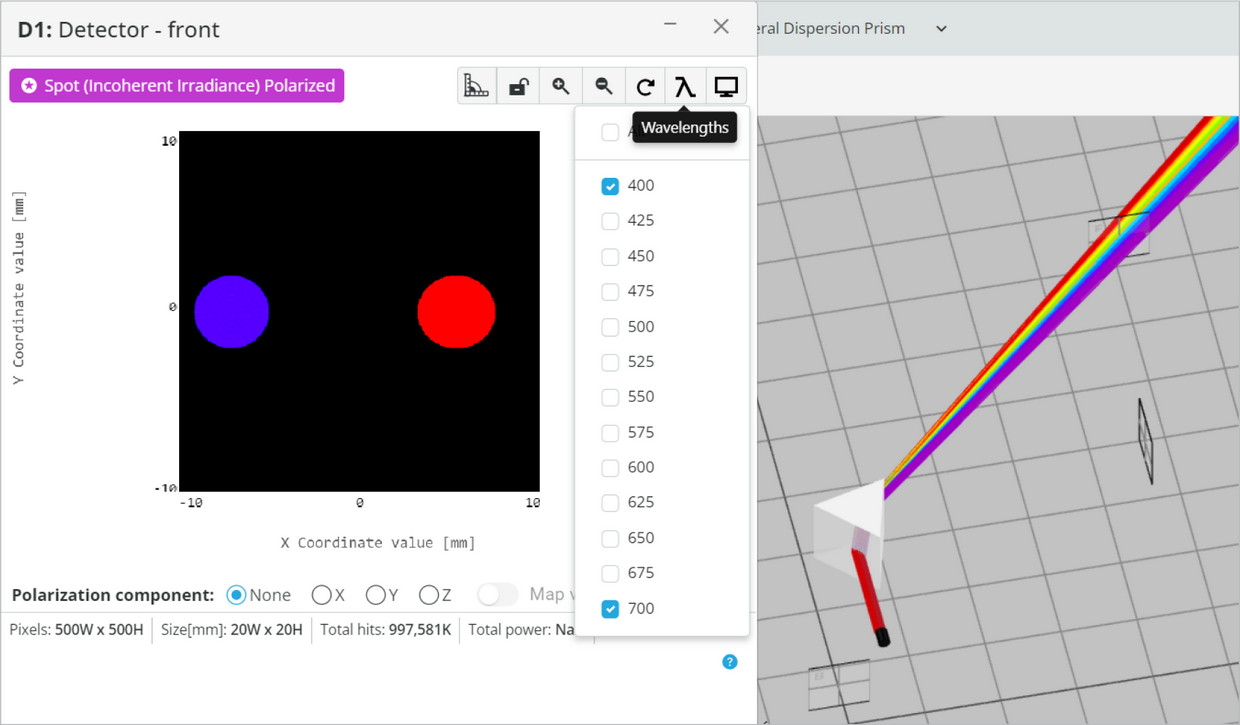Enable the 550 wavelength
The width and height of the screenshot is (1240, 725).
point(610,397)
